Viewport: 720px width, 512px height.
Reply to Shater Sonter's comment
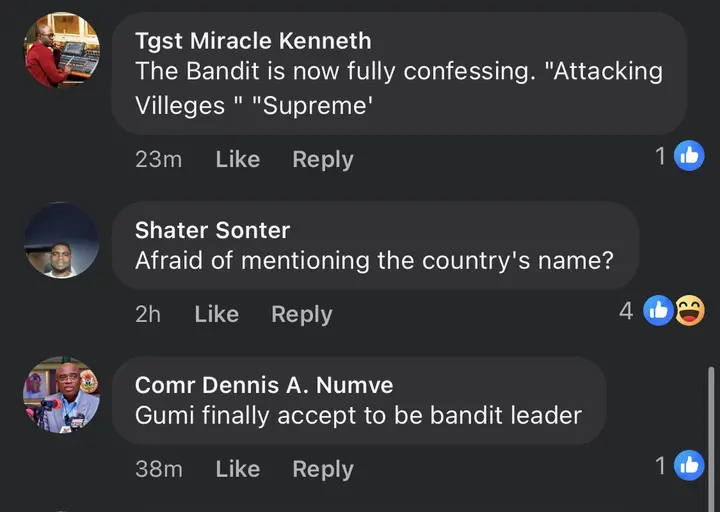[x=301, y=314]
